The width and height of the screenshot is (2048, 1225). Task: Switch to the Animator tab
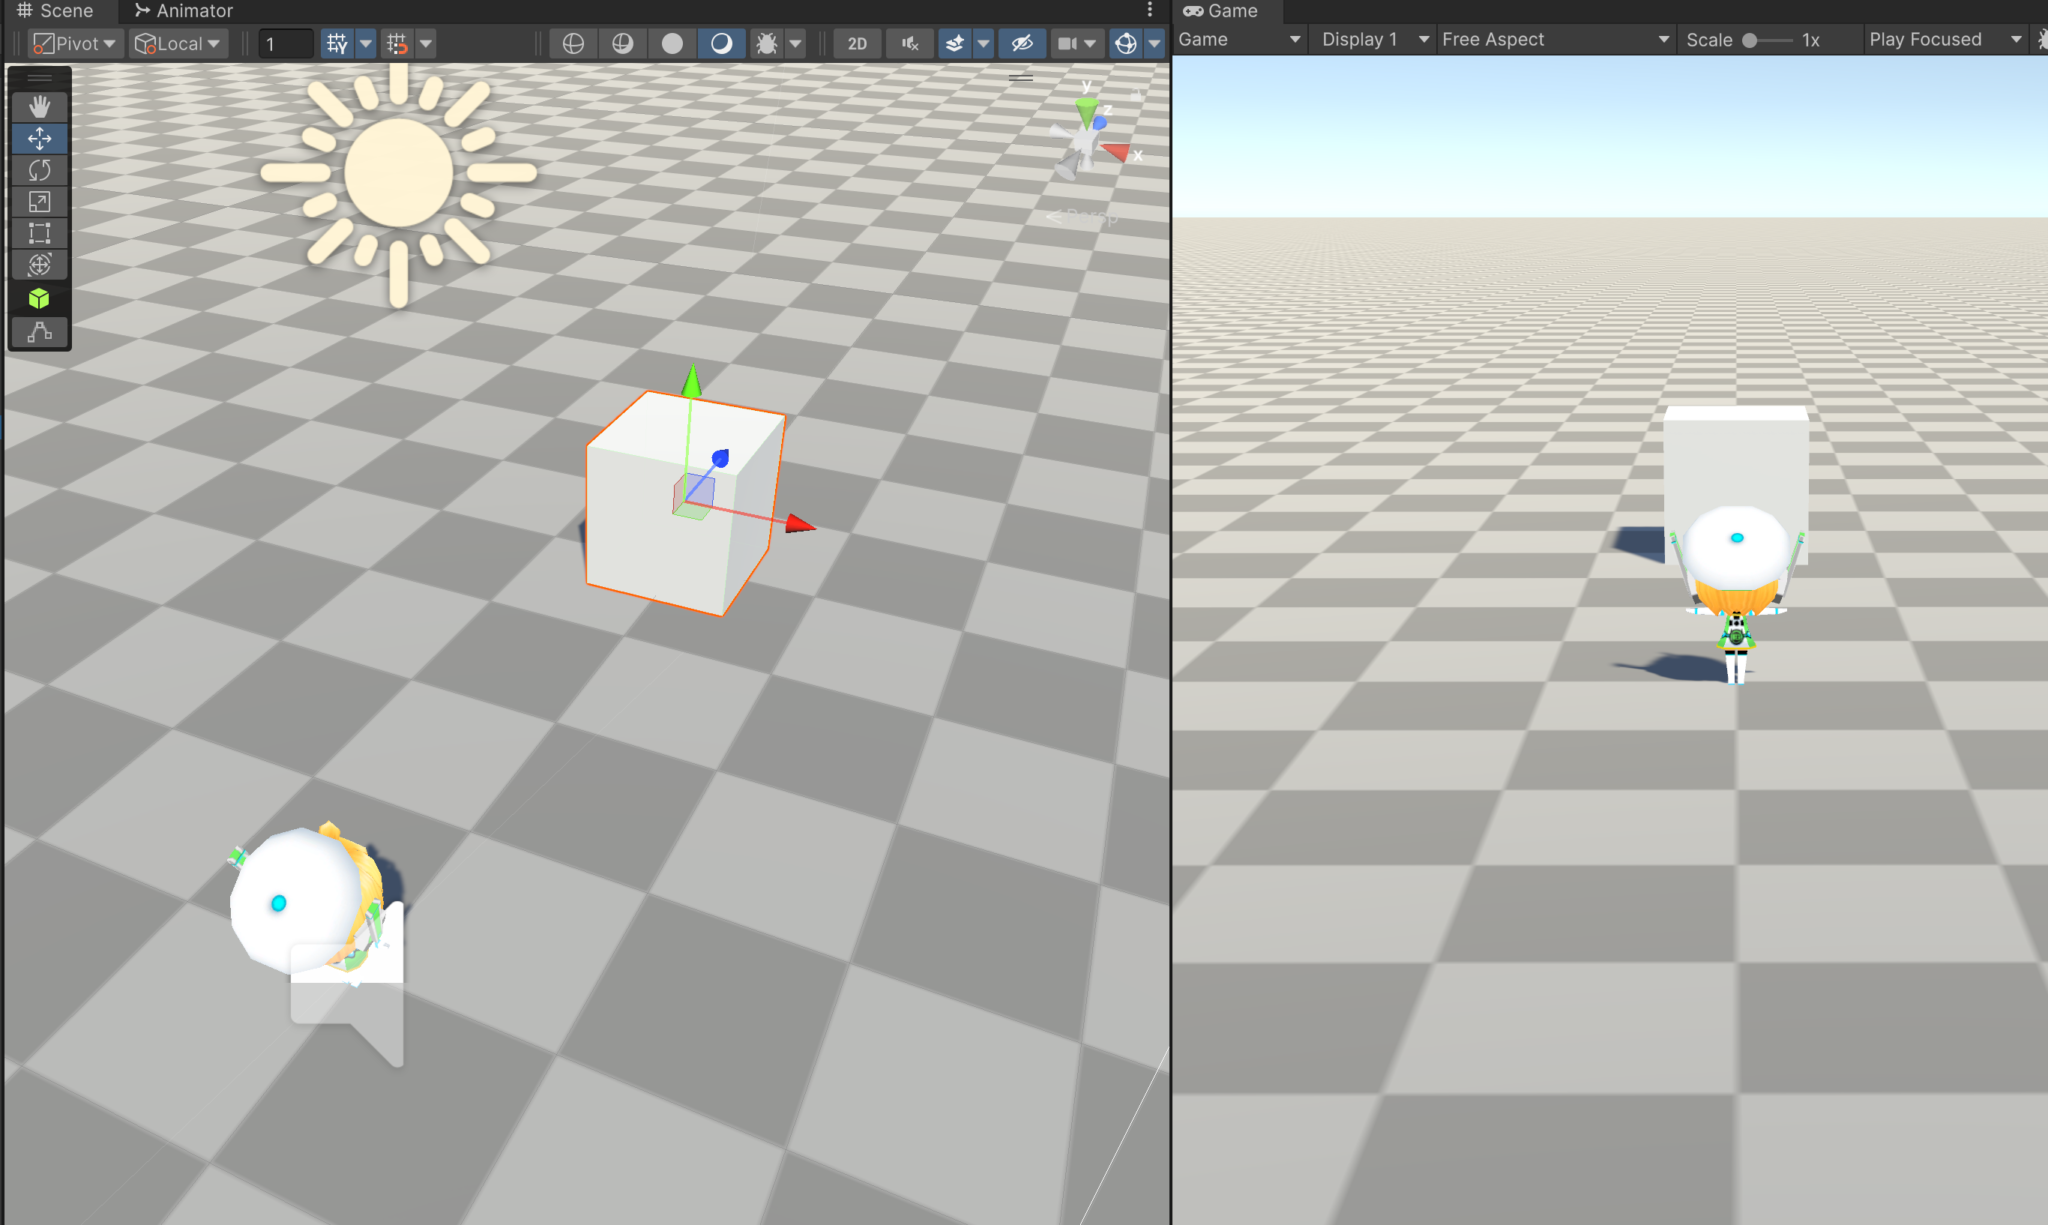(183, 11)
